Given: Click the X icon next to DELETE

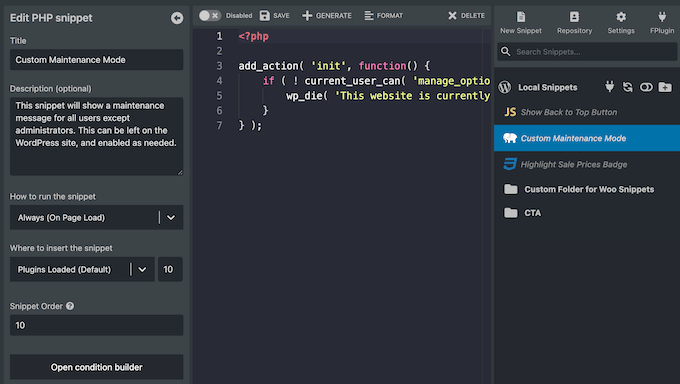Looking at the screenshot, I should click(452, 16).
